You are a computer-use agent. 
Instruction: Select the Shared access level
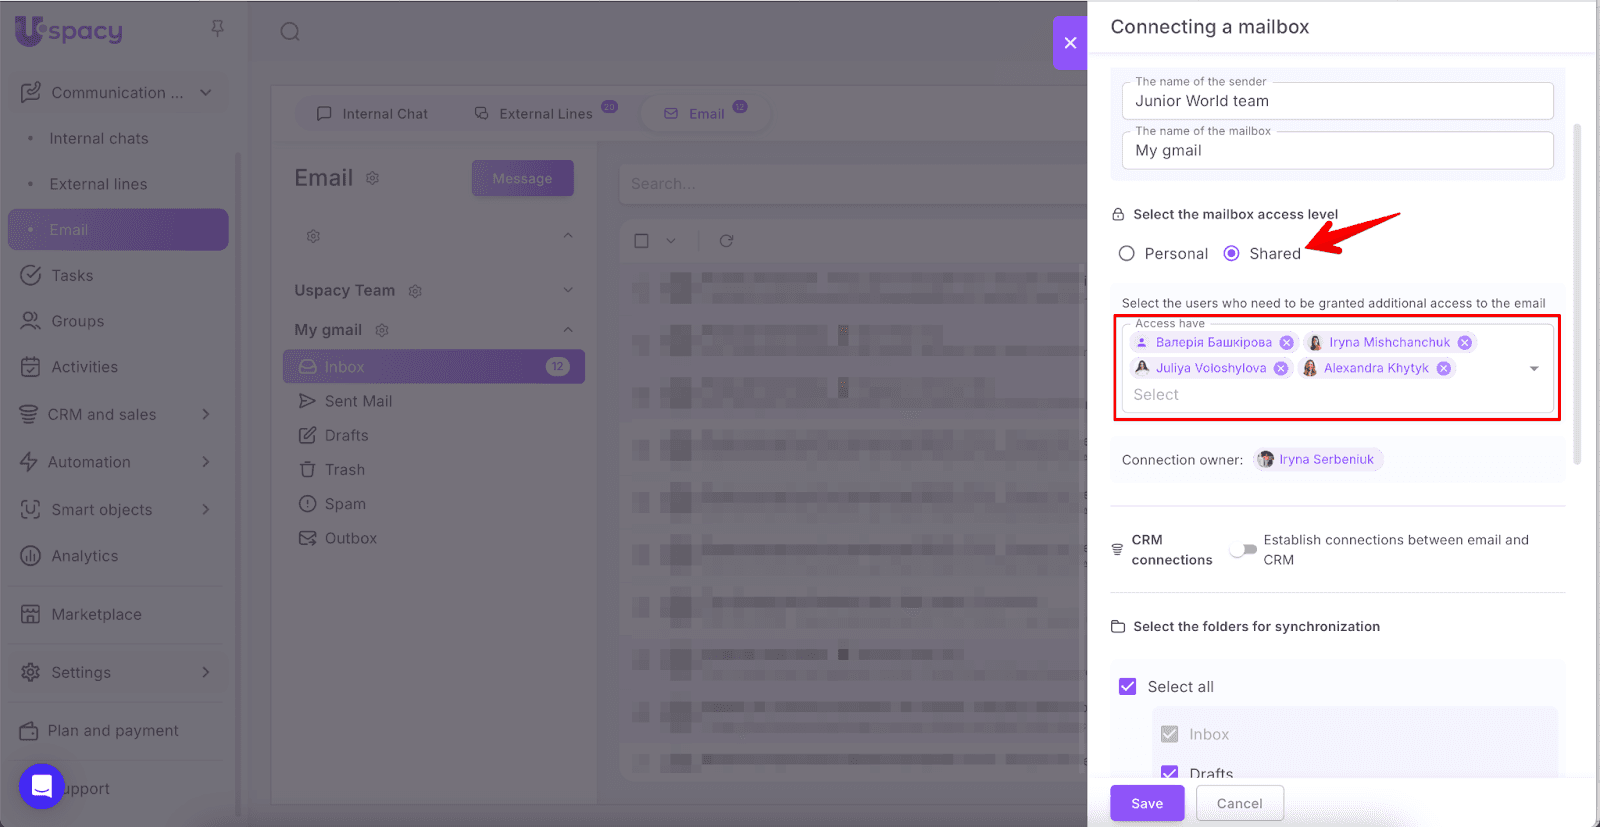pos(1232,254)
